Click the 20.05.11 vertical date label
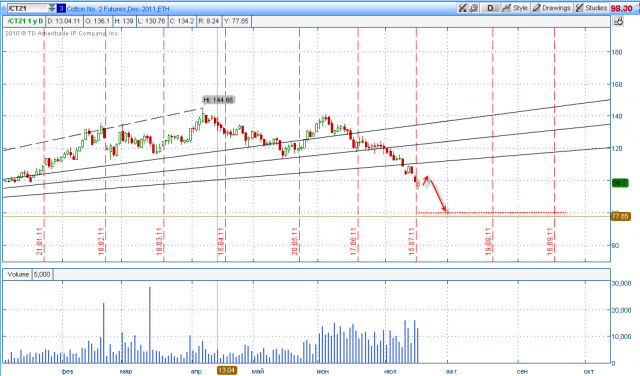This screenshot has width=640, height=376. click(295, 242)
